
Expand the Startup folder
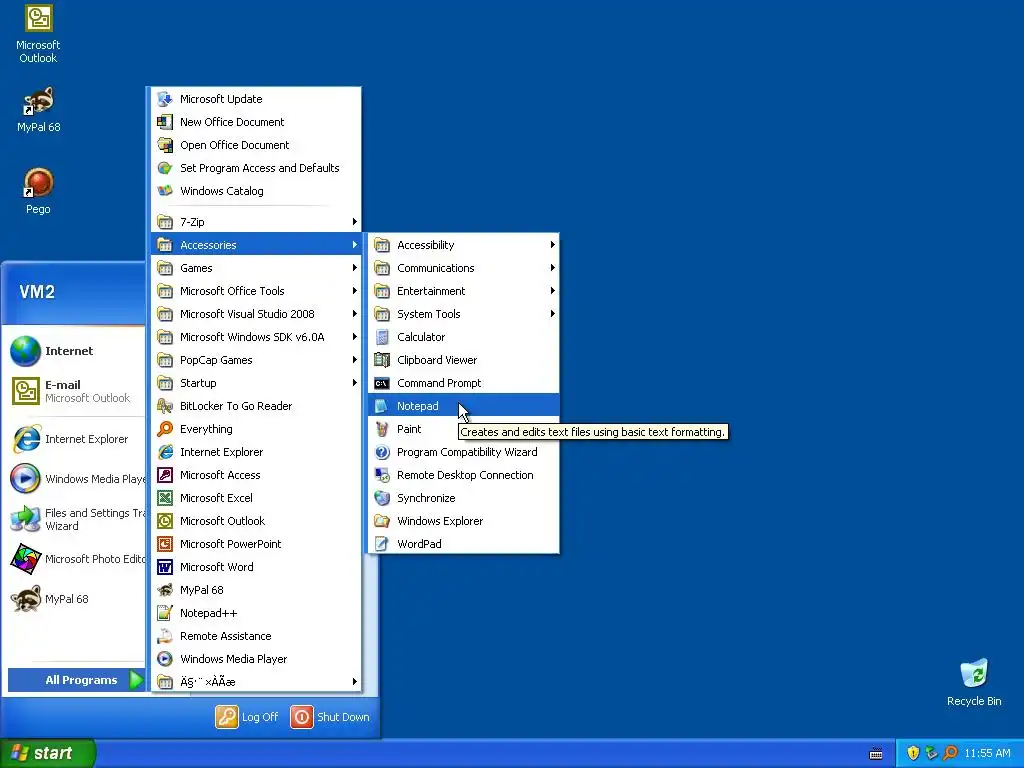point(256,383)
